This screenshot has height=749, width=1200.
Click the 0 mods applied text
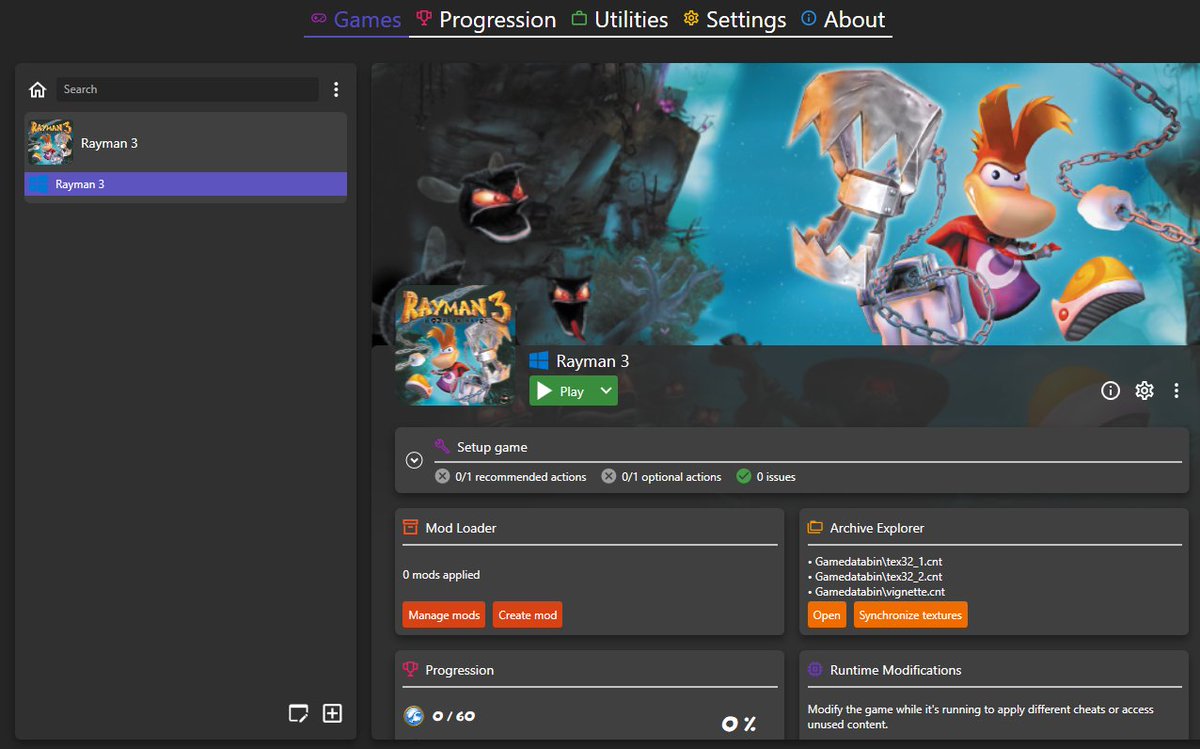[441, 575]
